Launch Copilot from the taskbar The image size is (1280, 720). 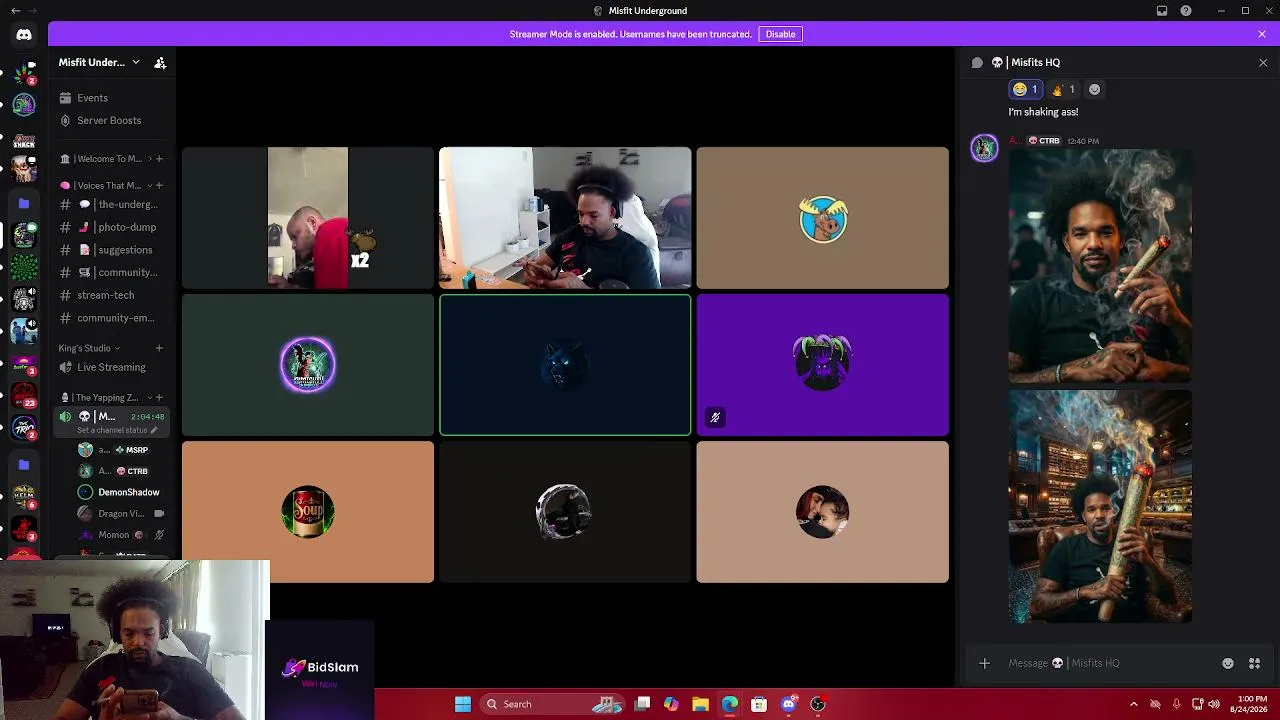coord(671,704)
